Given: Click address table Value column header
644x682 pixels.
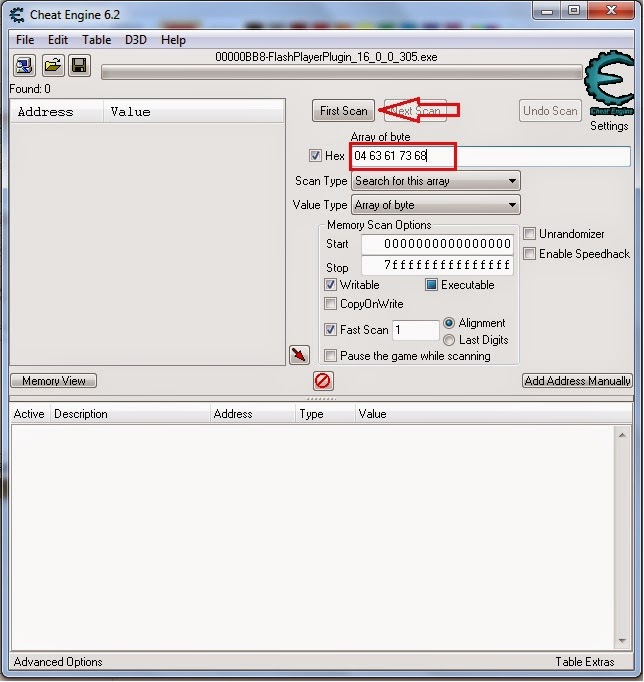Looking at the screenshot, I should coord(494,414).
